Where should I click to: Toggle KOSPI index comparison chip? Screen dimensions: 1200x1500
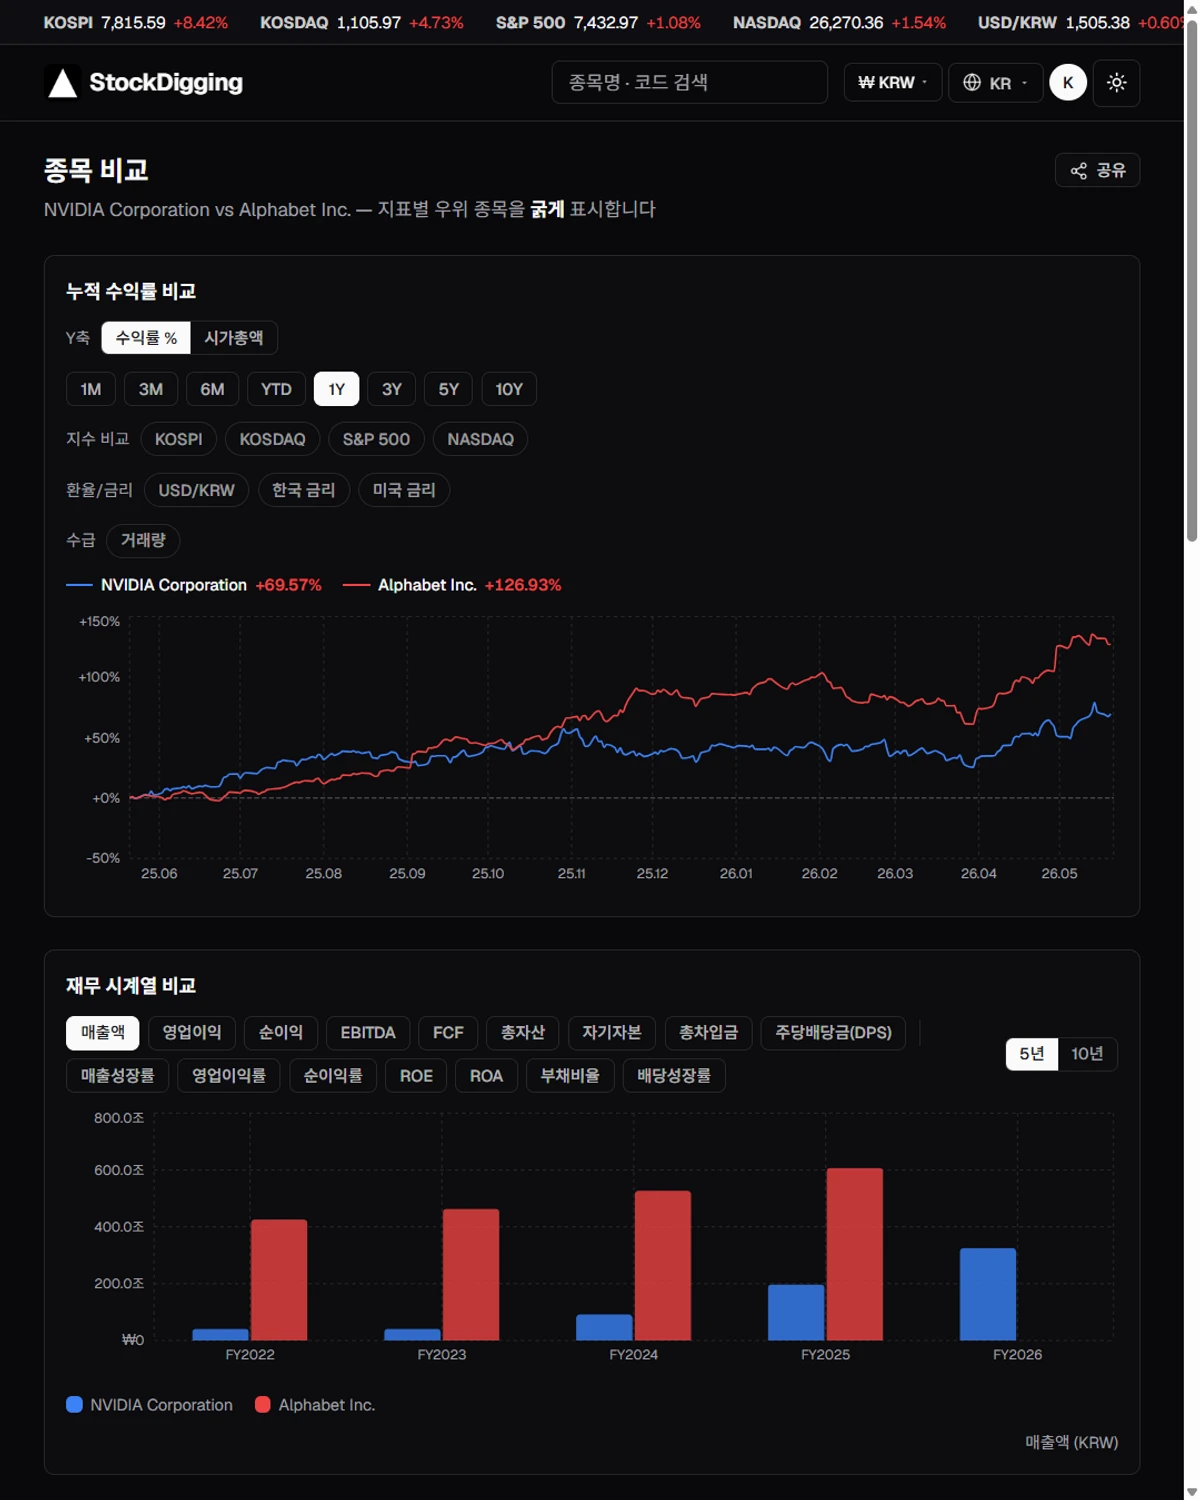[179, 439]
